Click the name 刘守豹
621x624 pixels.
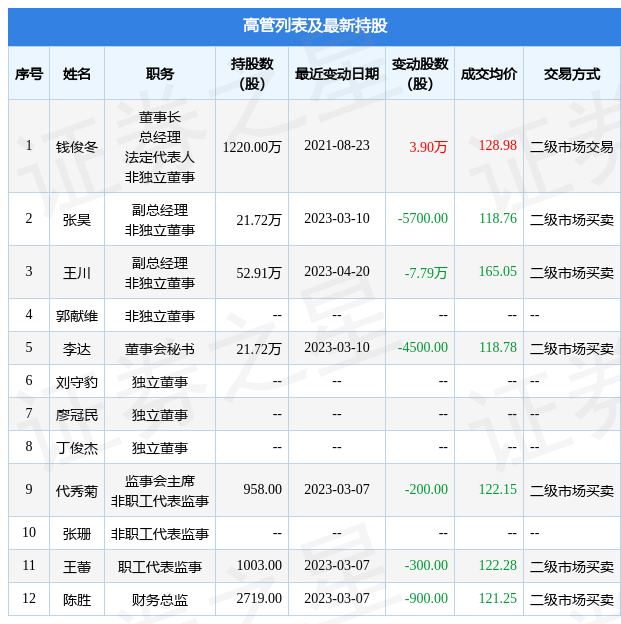pyautogui.click(x=77, y=382)
